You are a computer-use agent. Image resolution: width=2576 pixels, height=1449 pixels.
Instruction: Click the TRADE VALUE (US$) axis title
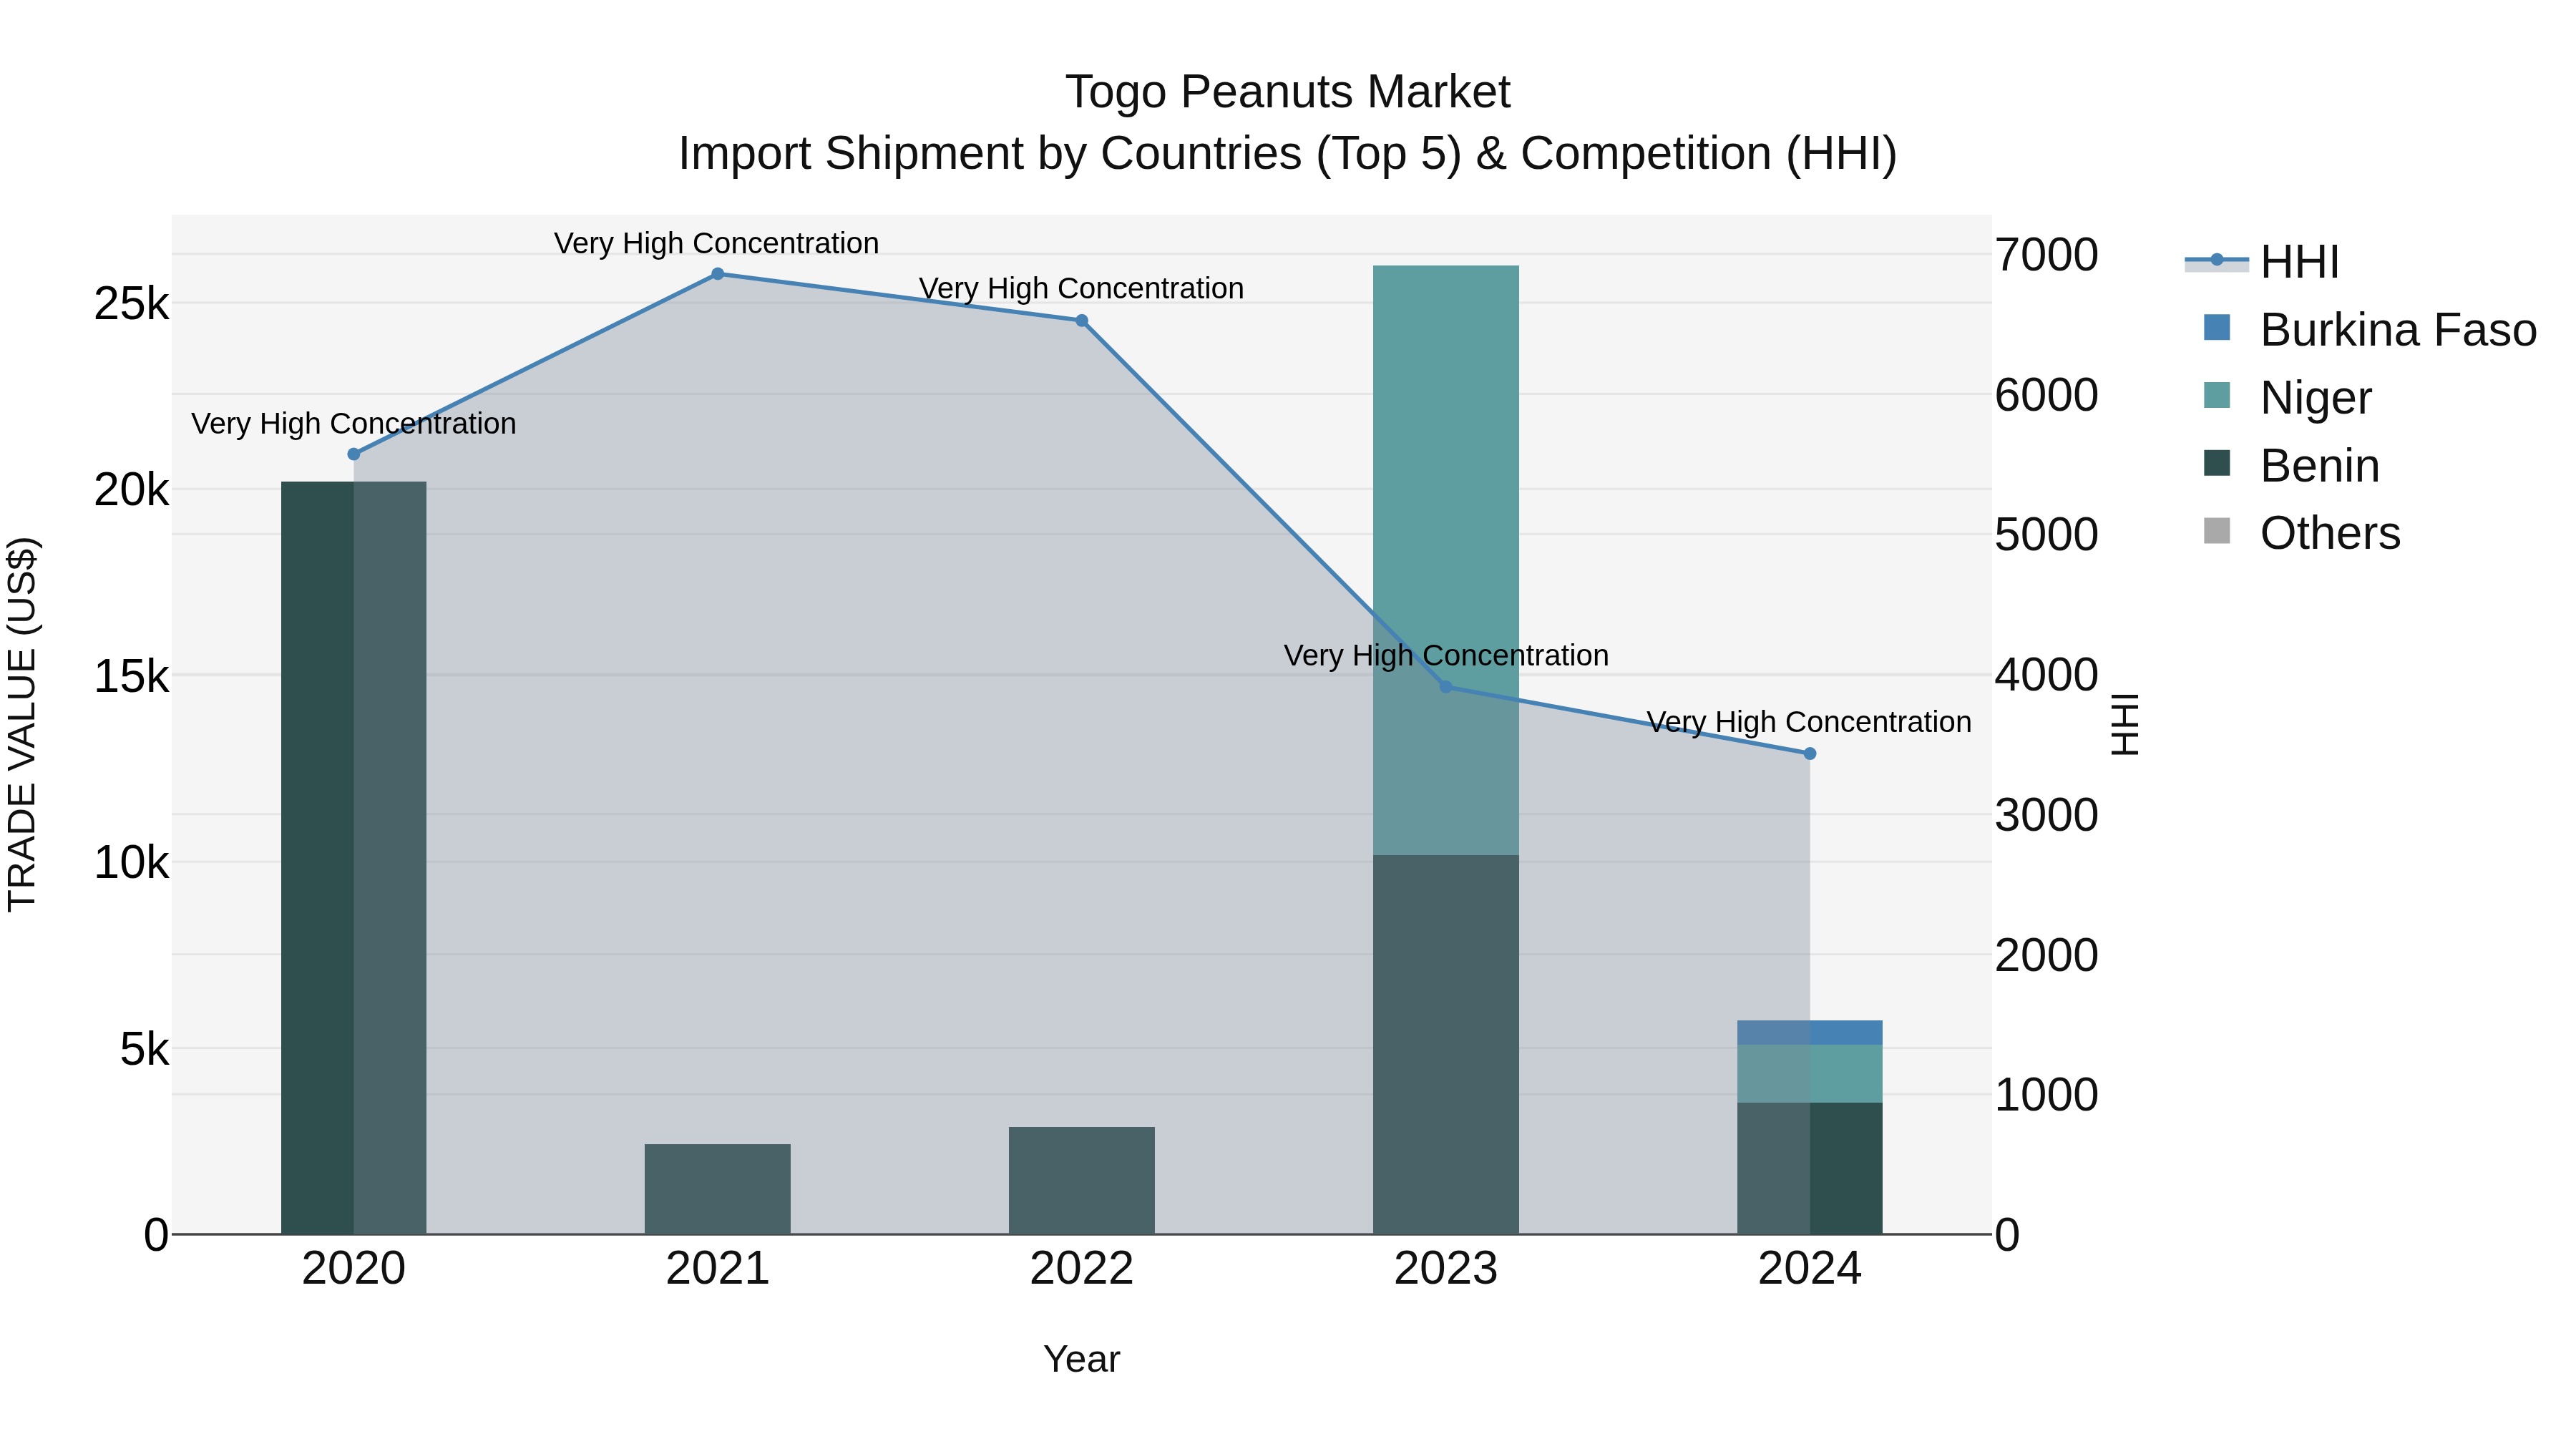click(22, 724)
